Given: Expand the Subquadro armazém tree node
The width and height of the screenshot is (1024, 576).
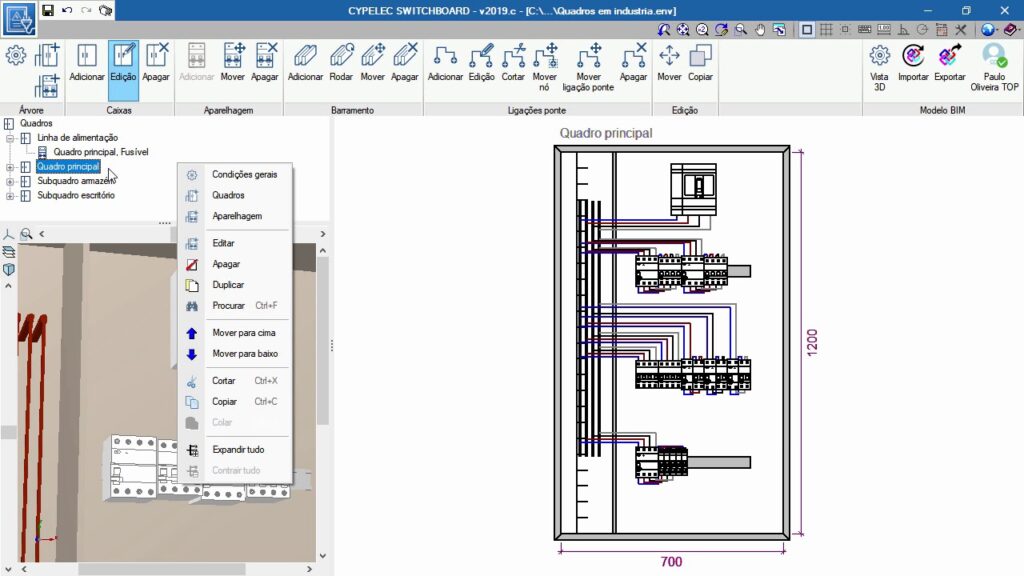Looking at the screenshot, I should [x=10, y=181].
